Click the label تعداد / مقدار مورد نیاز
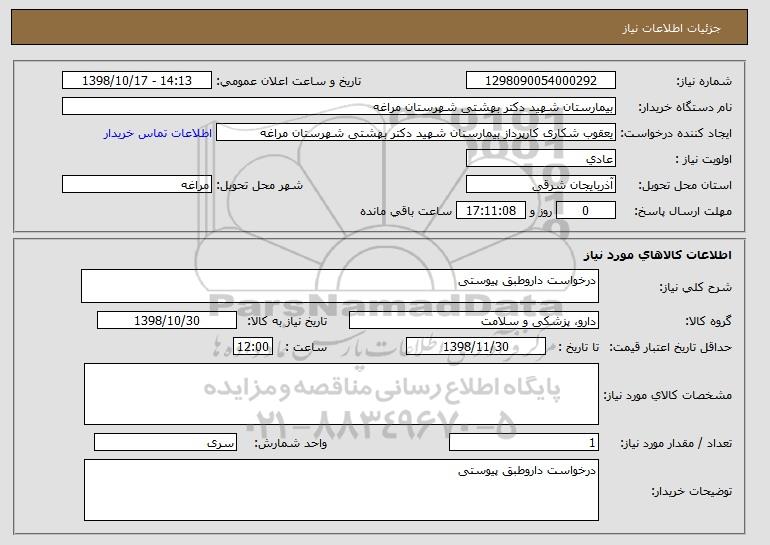The image size is (770, 545). tap(676, 443)
